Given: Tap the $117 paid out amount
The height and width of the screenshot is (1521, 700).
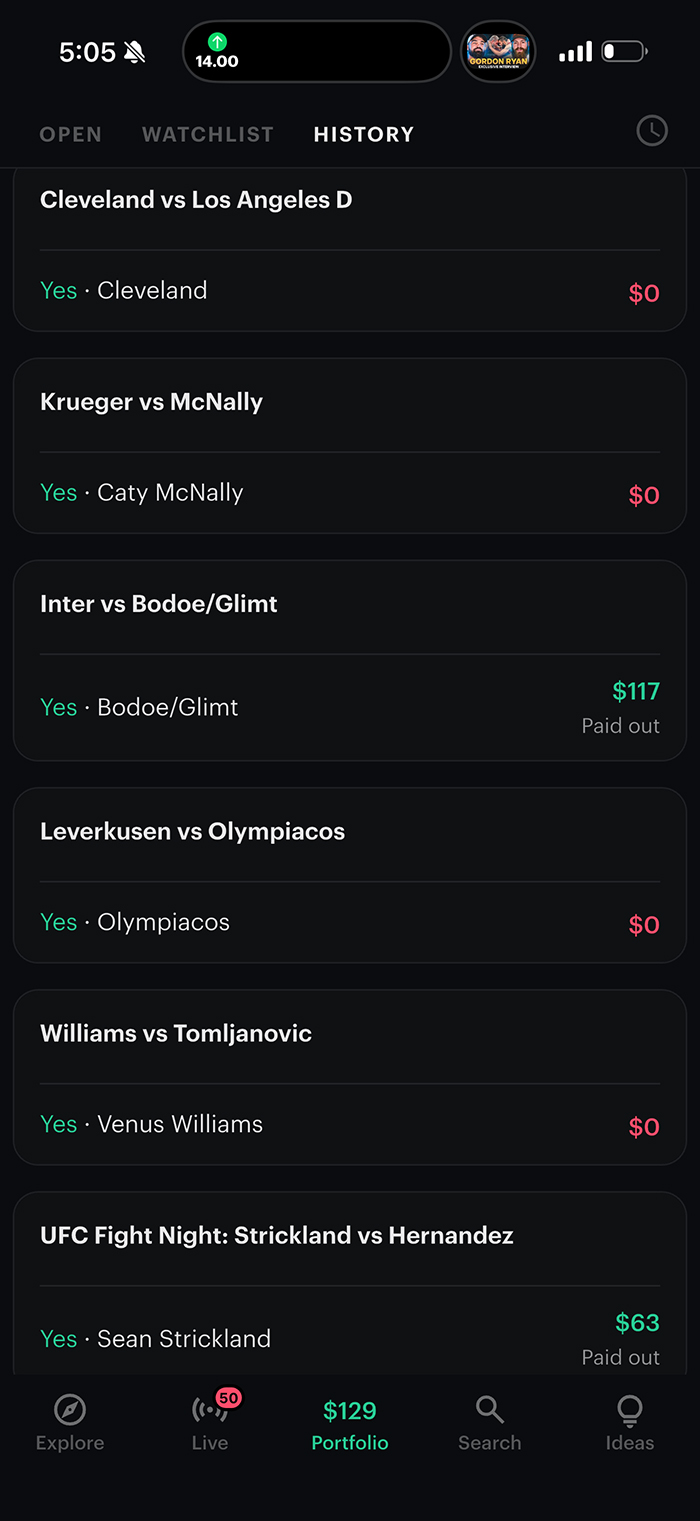Looking at the screenshot, I should pos(635,691).
